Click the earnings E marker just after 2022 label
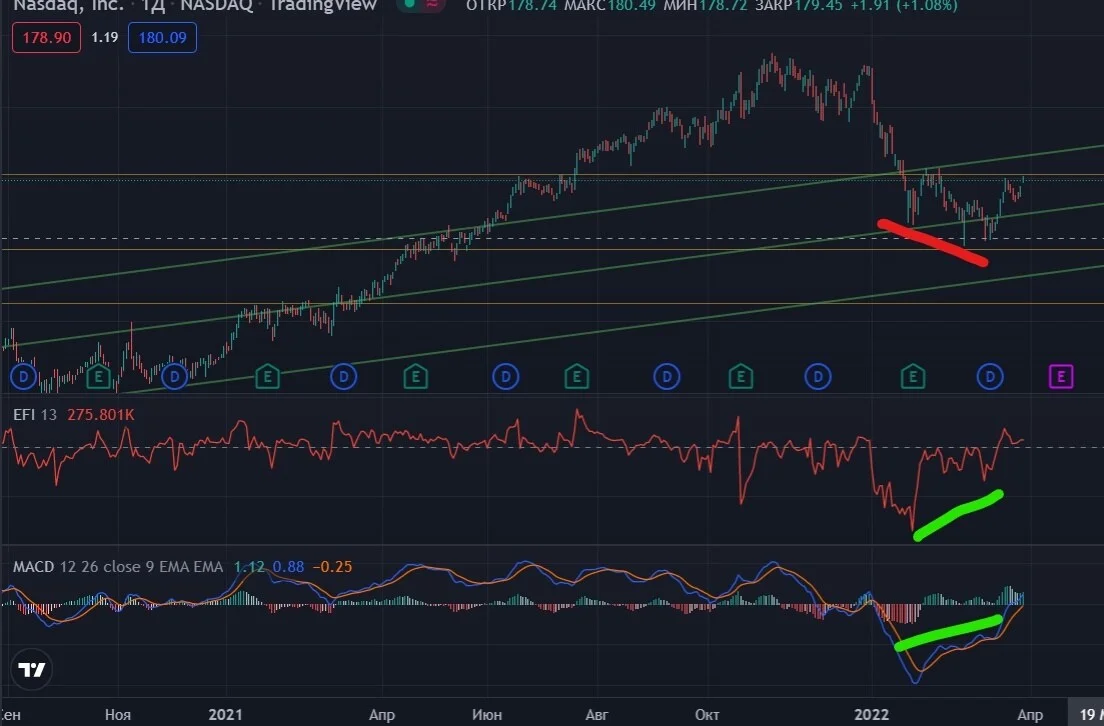The image size is (1104, 726). [x=913, y=377]
